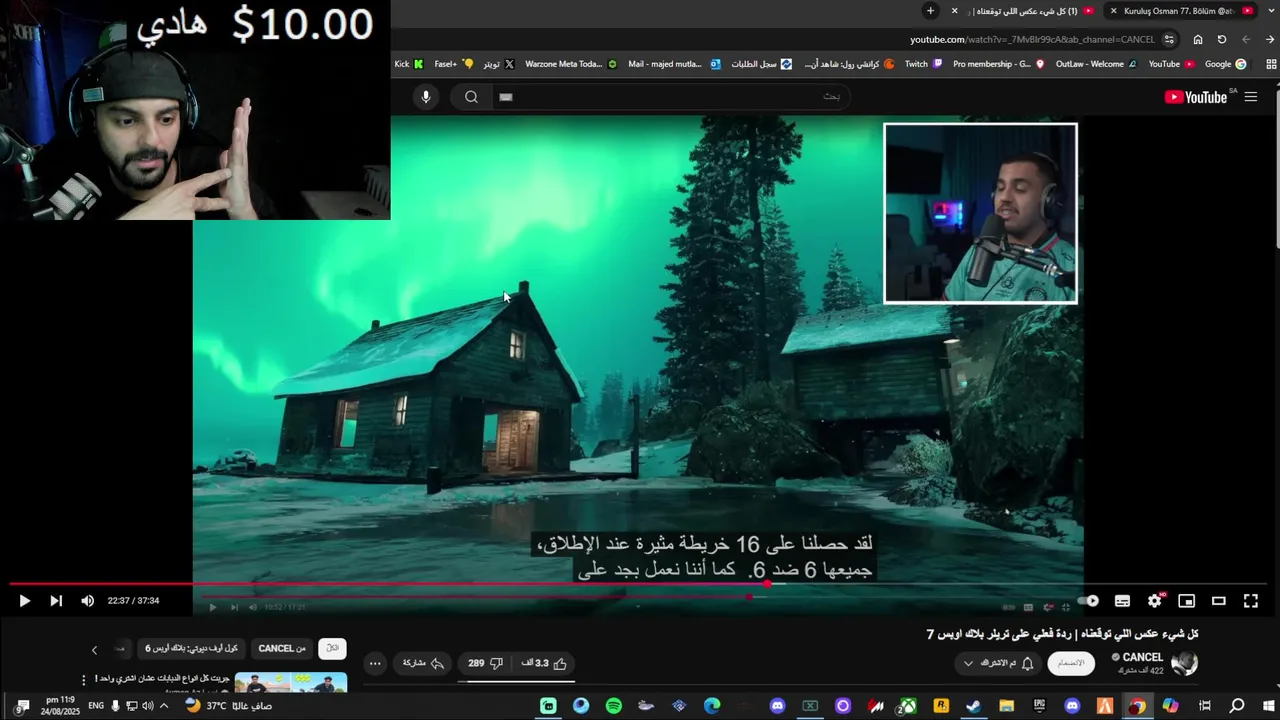Image resolution: width=1280 pixels, height=720 pixels.
Task: Open the YouTube hamburger guide menu
Action: (x=1250, y=97)
